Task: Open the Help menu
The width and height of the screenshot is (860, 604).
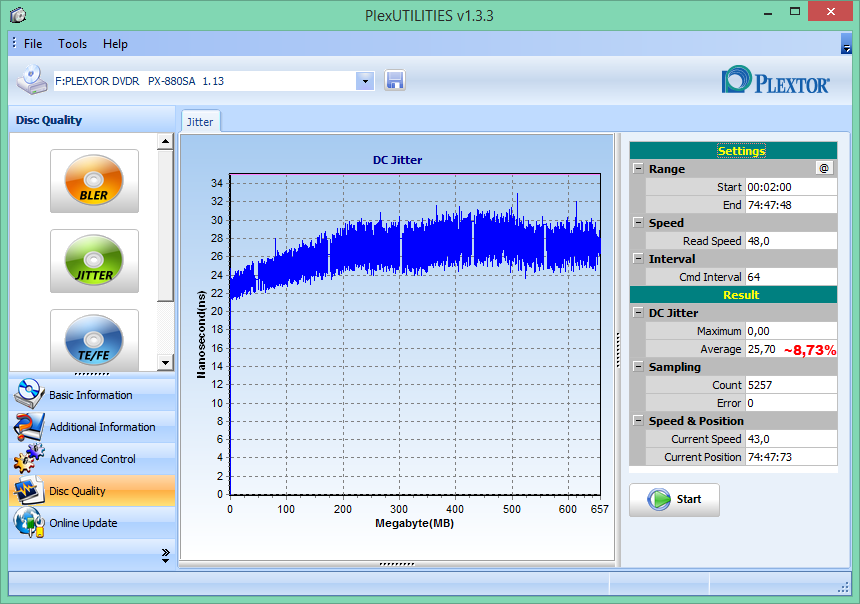Action: coord(115,44)
